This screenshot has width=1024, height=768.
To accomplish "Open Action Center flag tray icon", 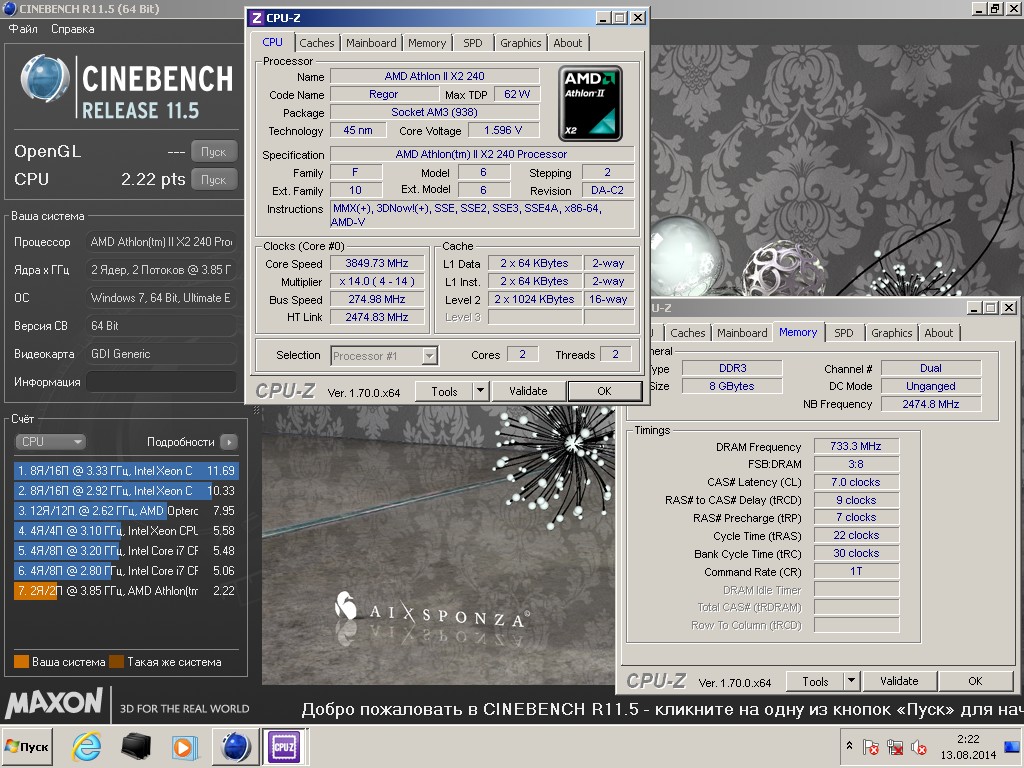I will (871, 746).
